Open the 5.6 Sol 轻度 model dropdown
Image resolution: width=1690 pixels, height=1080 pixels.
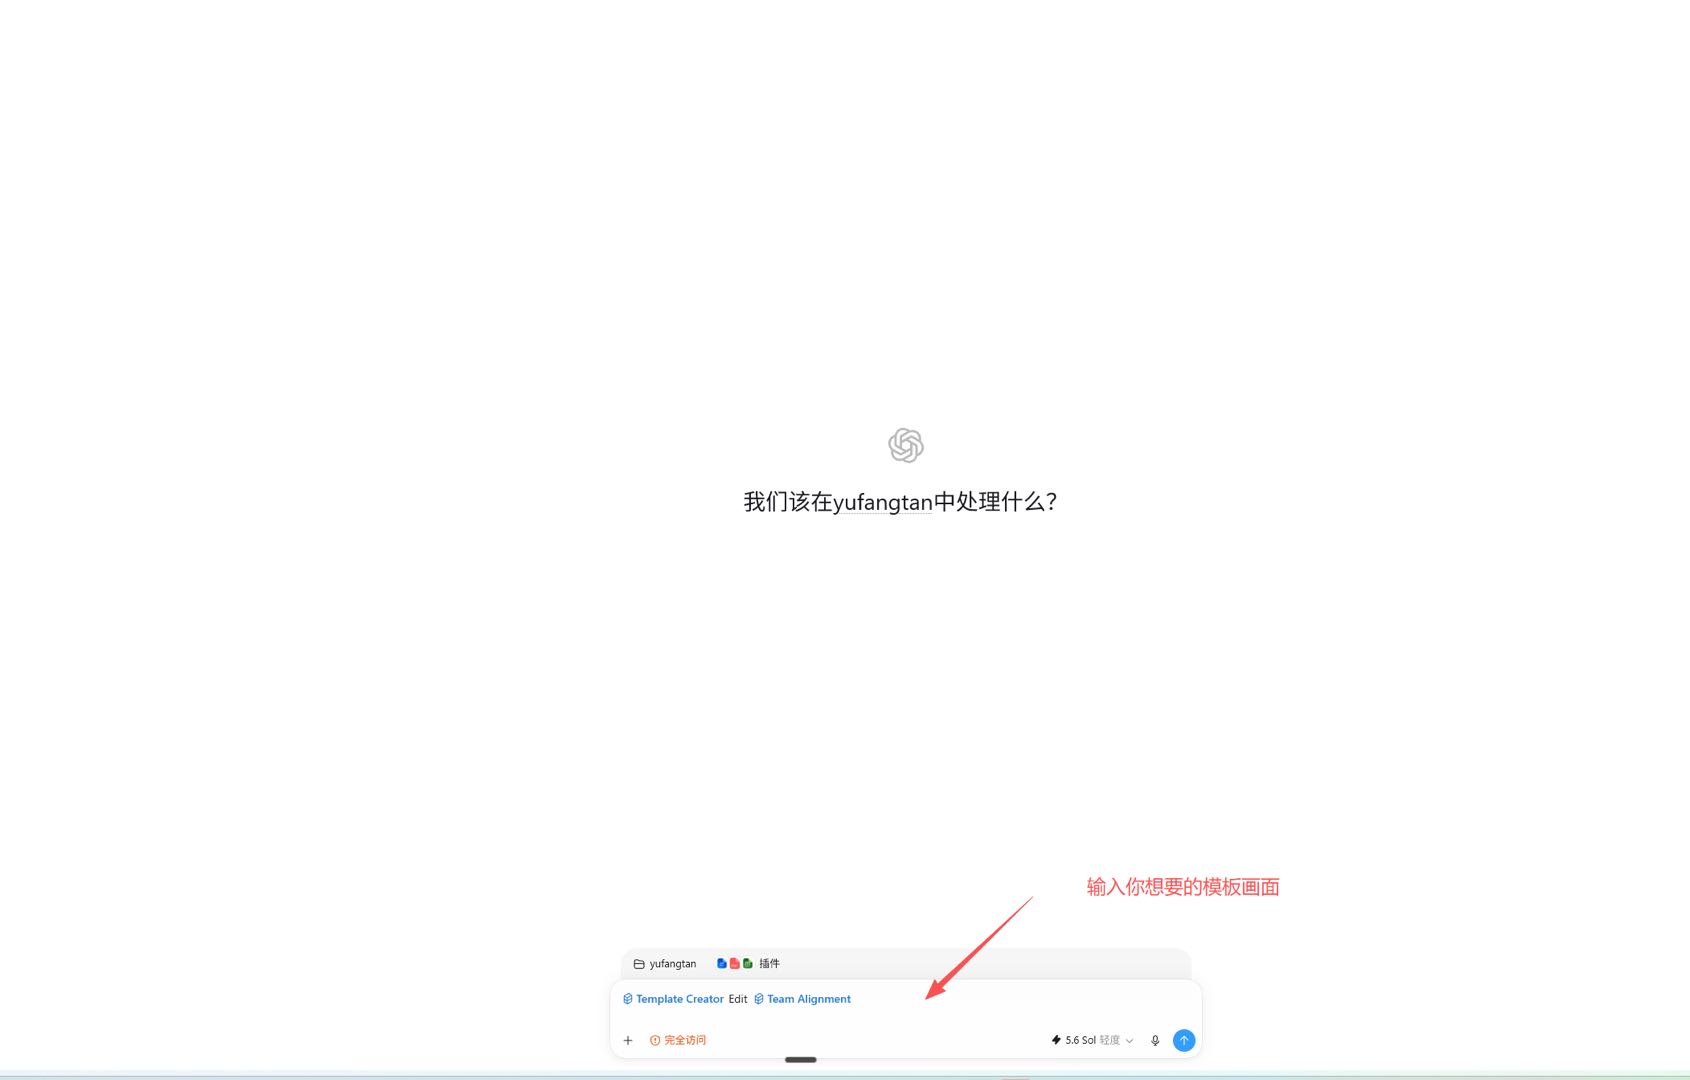[x=1092, y=1040]
